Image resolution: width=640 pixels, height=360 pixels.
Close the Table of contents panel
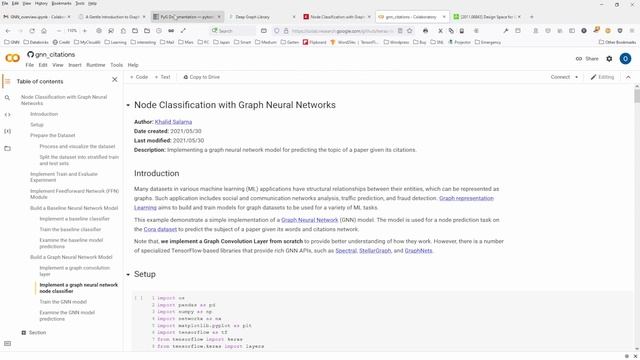coord(115,80)
